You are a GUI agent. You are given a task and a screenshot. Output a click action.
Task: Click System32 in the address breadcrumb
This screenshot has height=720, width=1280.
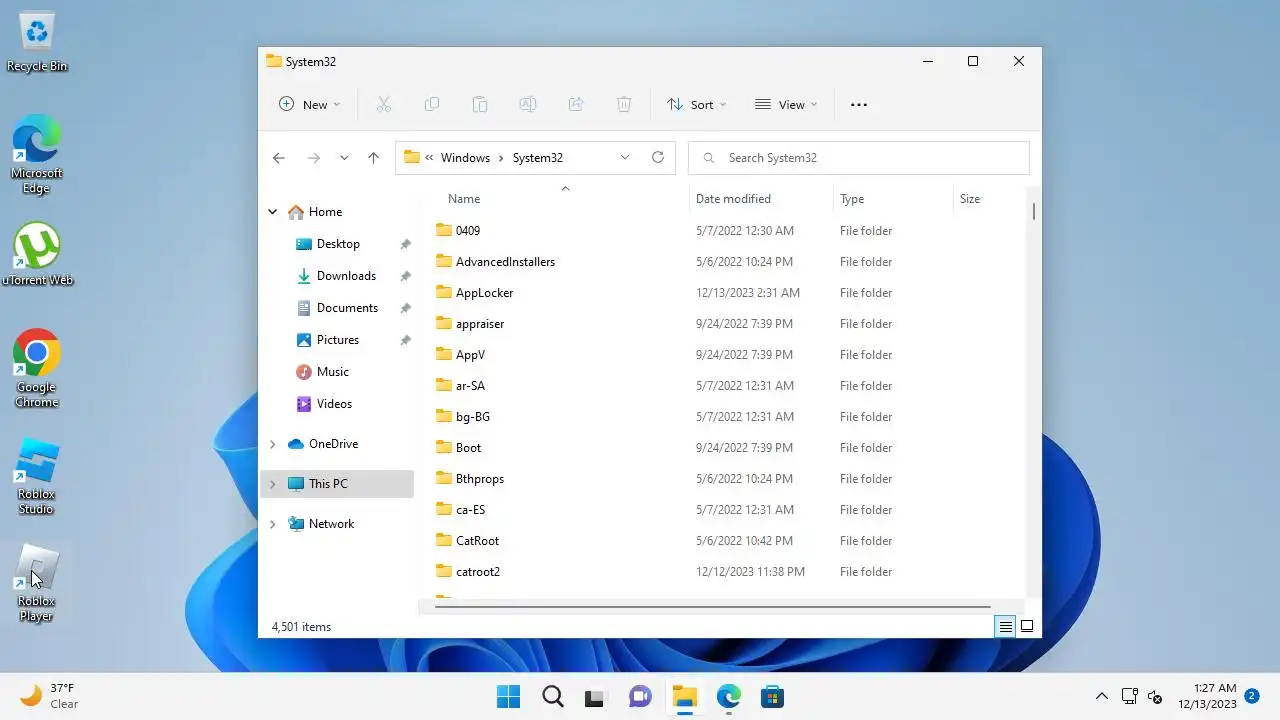538,158
